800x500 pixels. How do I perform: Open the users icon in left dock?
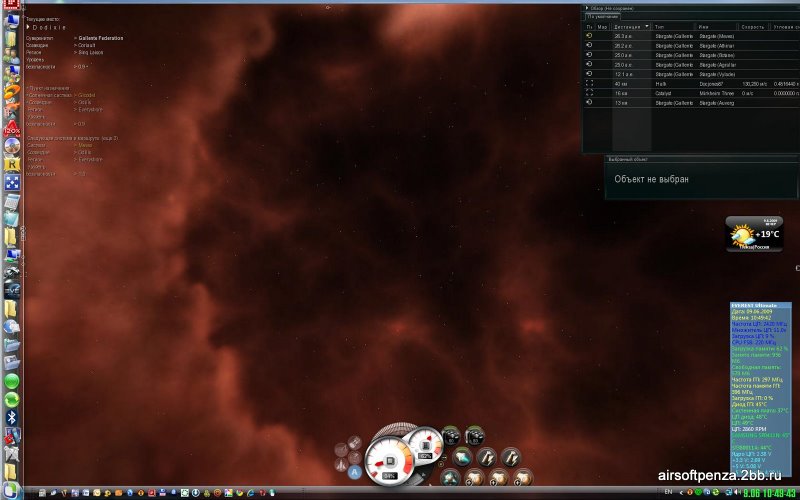click(12, 56)
